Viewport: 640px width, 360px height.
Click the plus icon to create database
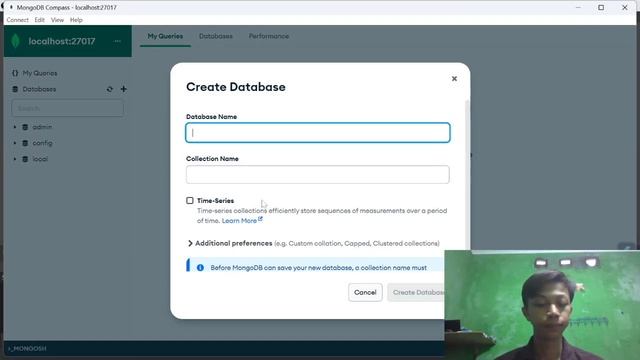pyautogui.click(x=124, y=89)
